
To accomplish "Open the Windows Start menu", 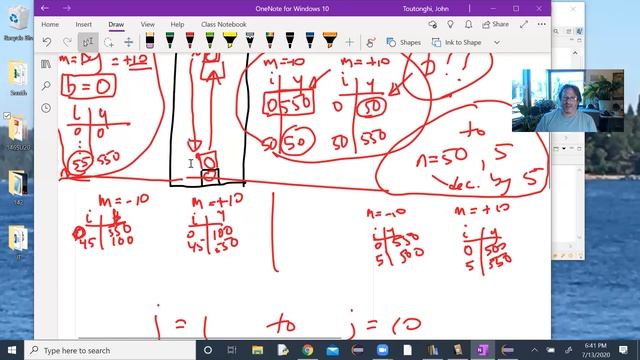I will (12, 350).
